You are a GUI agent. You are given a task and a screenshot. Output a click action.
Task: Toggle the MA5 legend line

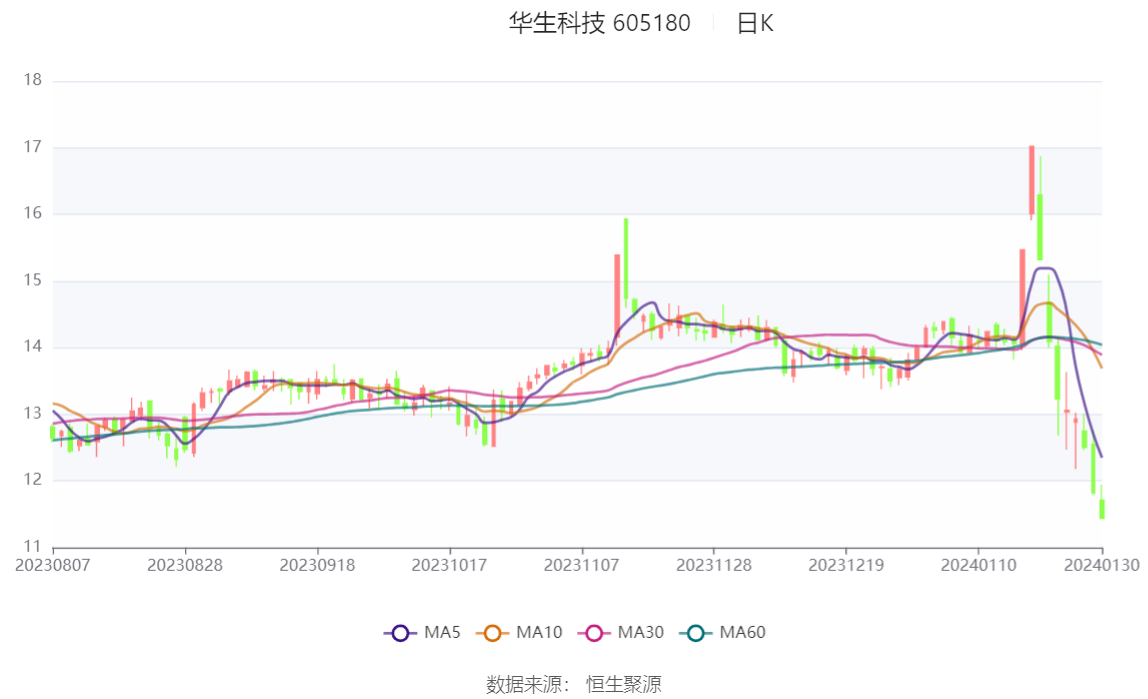click(x=422, y=632)
